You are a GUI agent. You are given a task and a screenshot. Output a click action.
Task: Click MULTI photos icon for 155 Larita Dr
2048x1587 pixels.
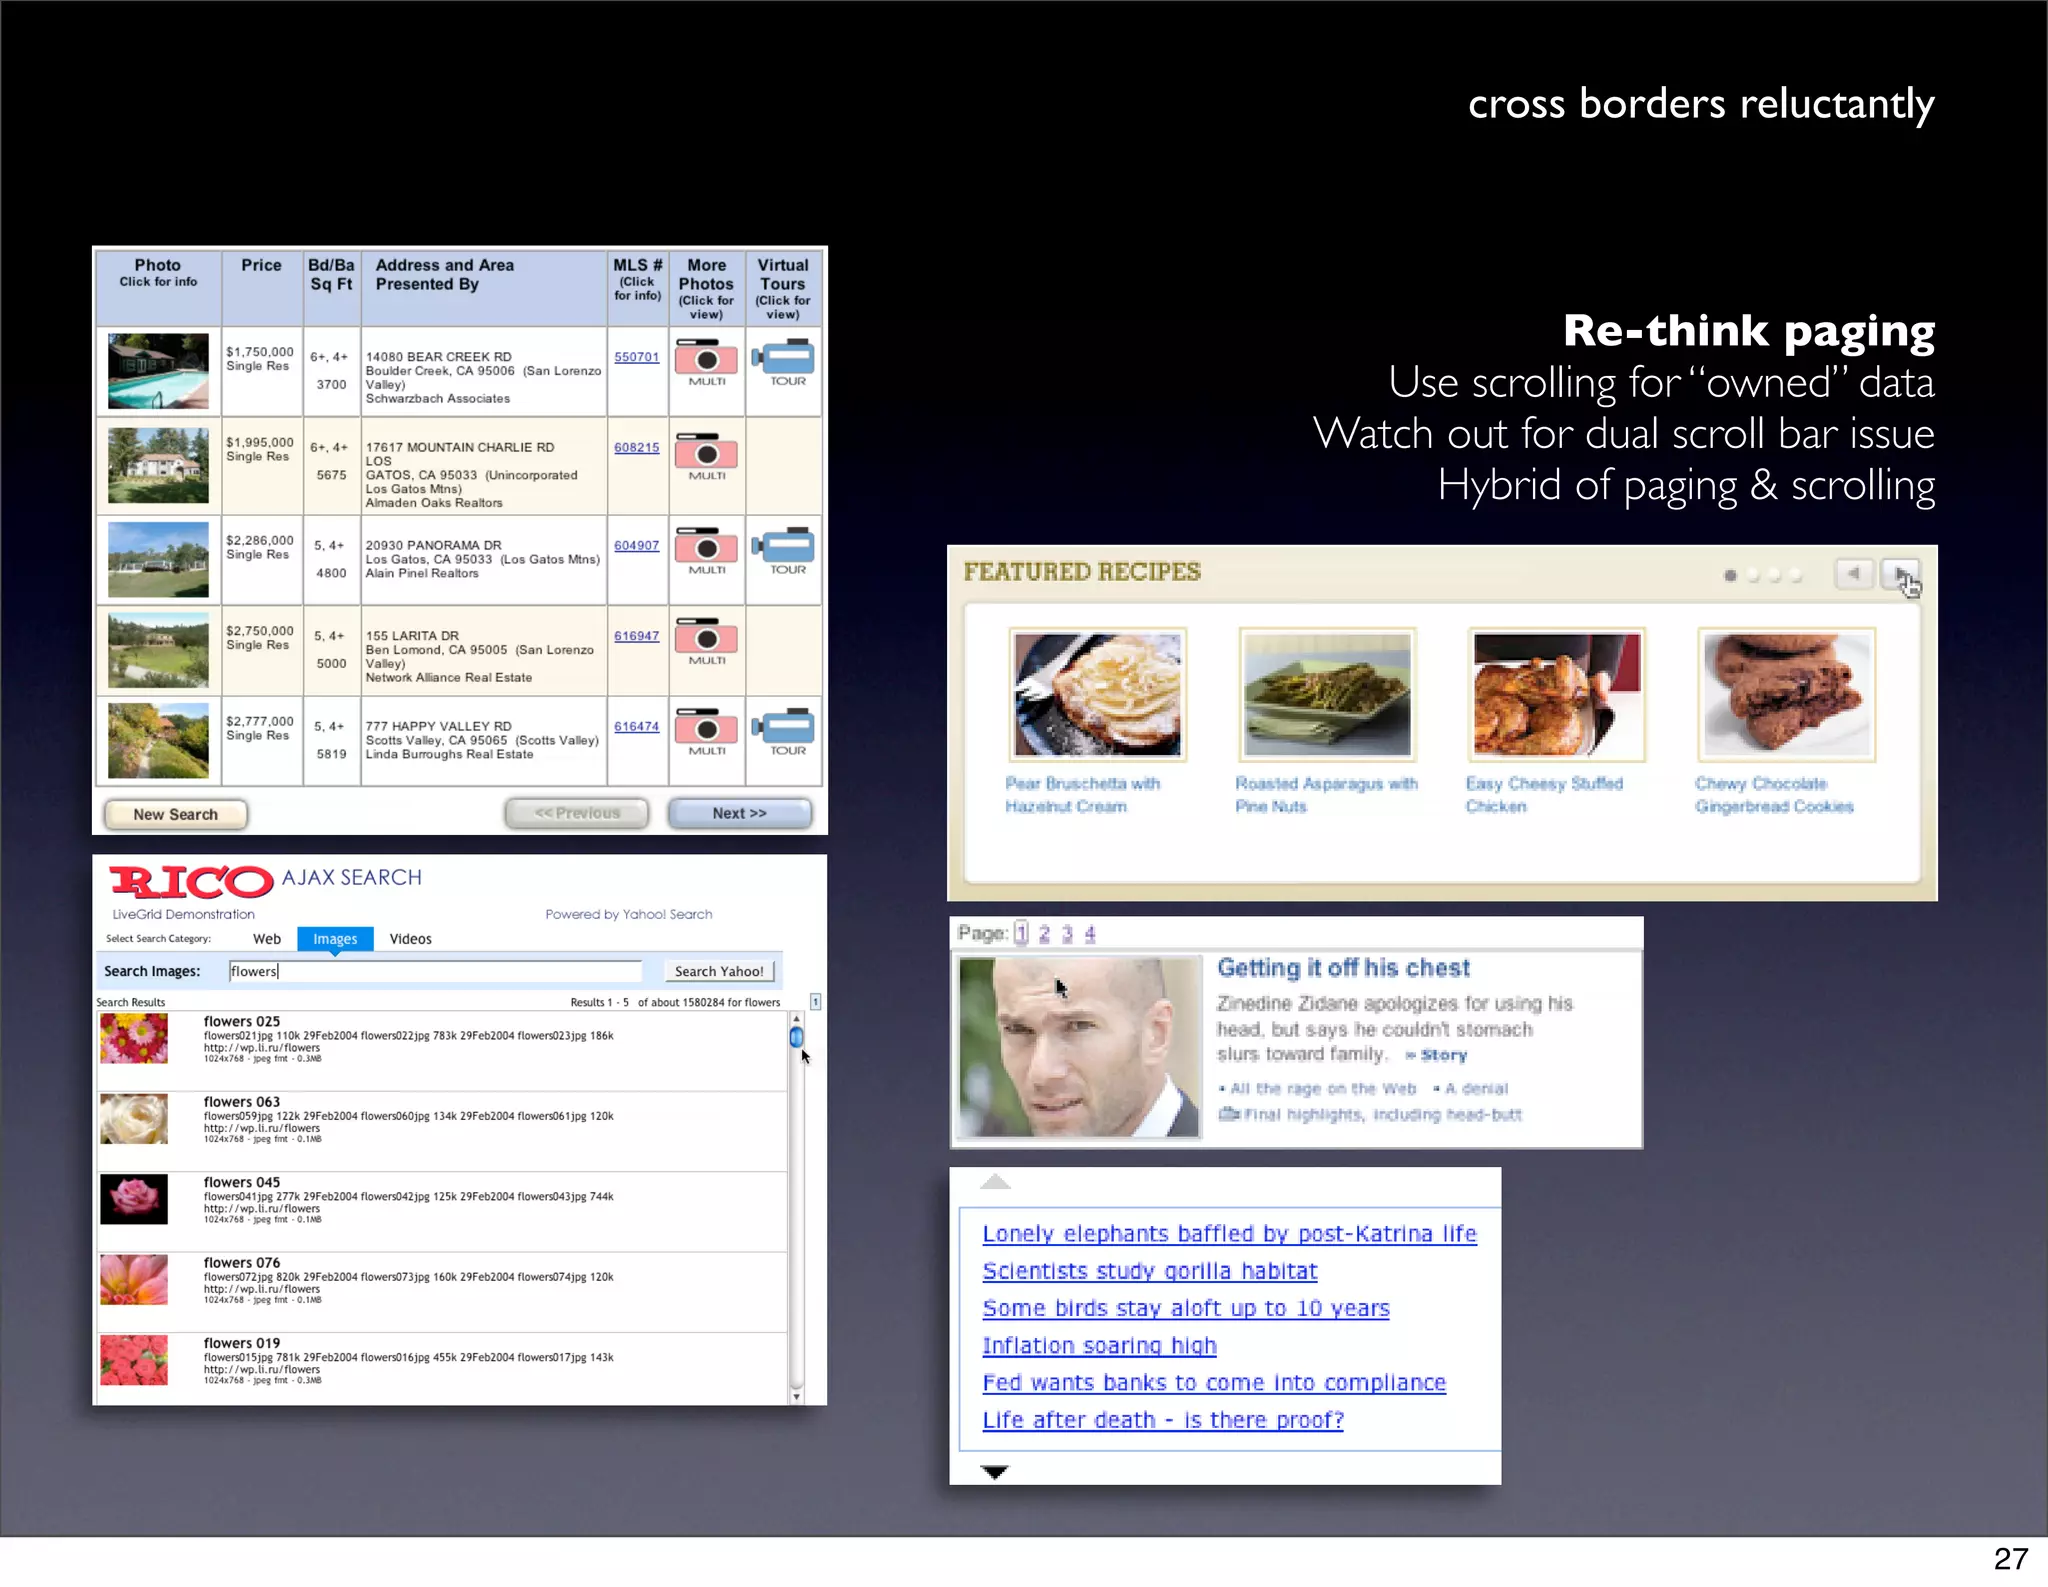[x=706, y=638]
